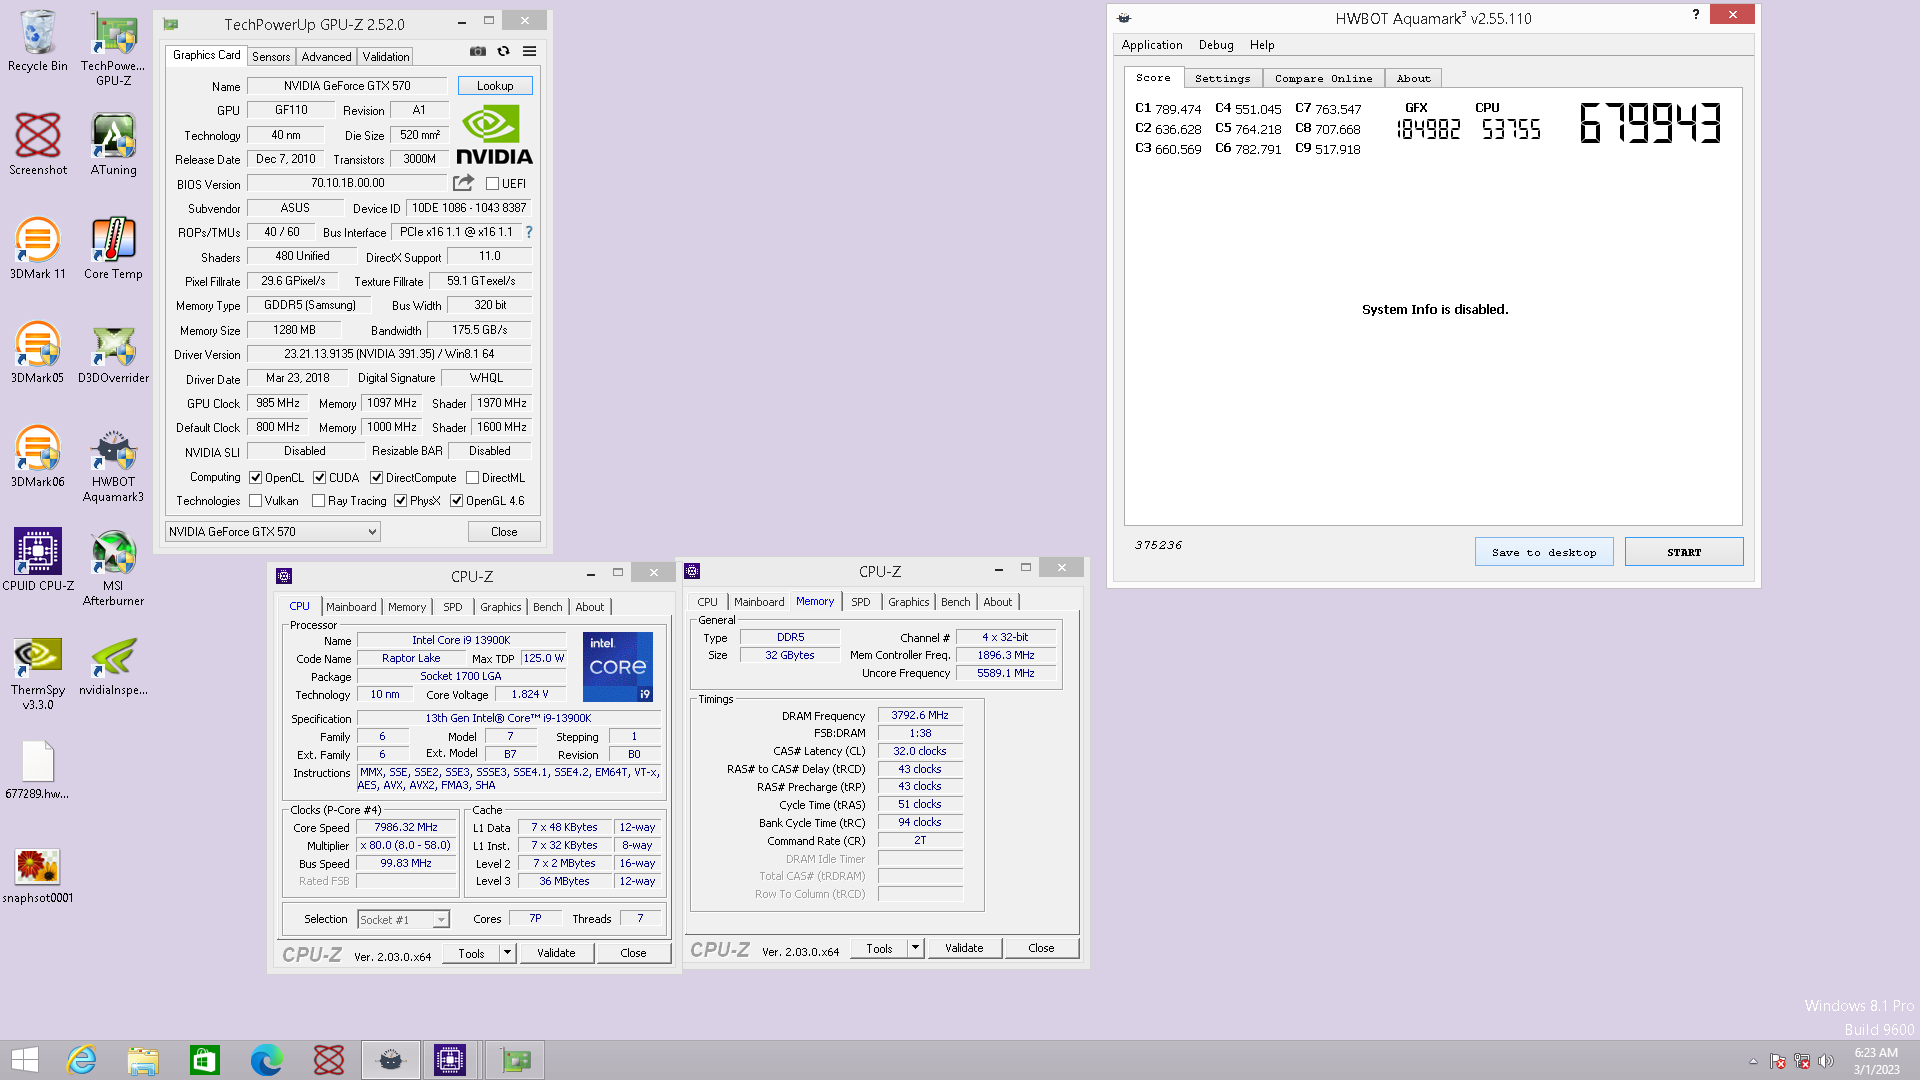The height and width of the screenshot is (1080, 1920).
Task: Open Help menu in Aquamark3
Action: click(x=1262, y=45)
